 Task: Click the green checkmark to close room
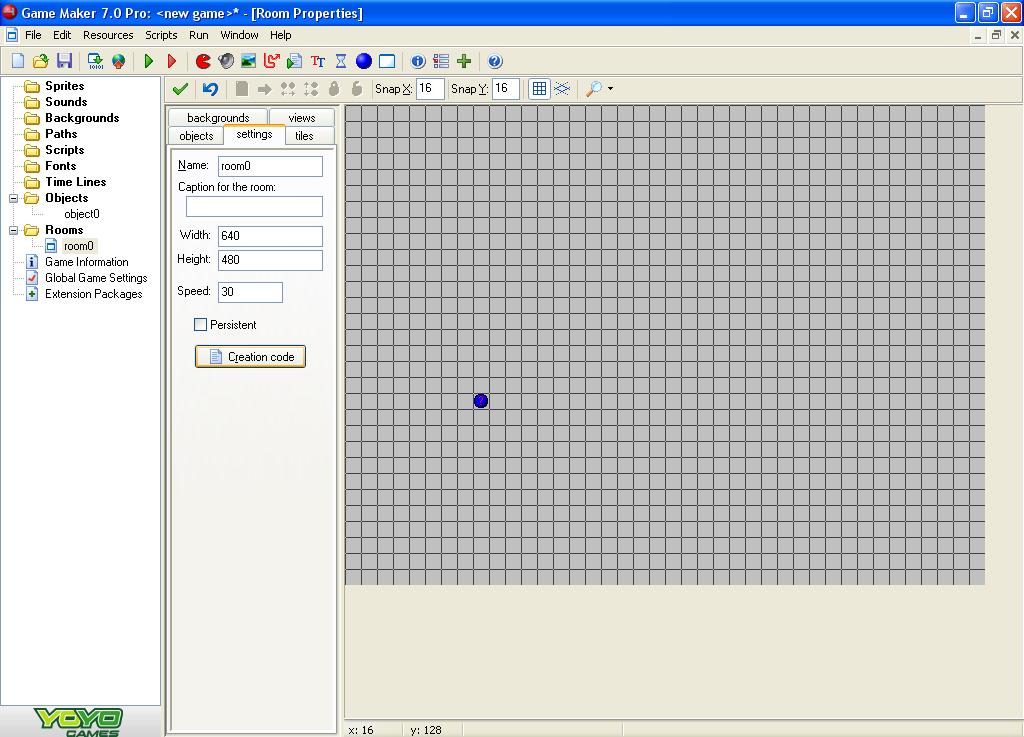pos(181,89)
